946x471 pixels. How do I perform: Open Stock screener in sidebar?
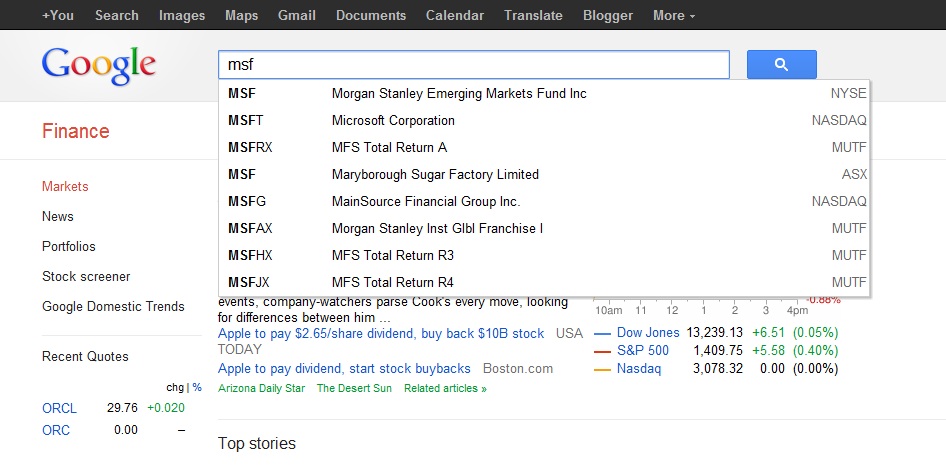tap(86, 277)
